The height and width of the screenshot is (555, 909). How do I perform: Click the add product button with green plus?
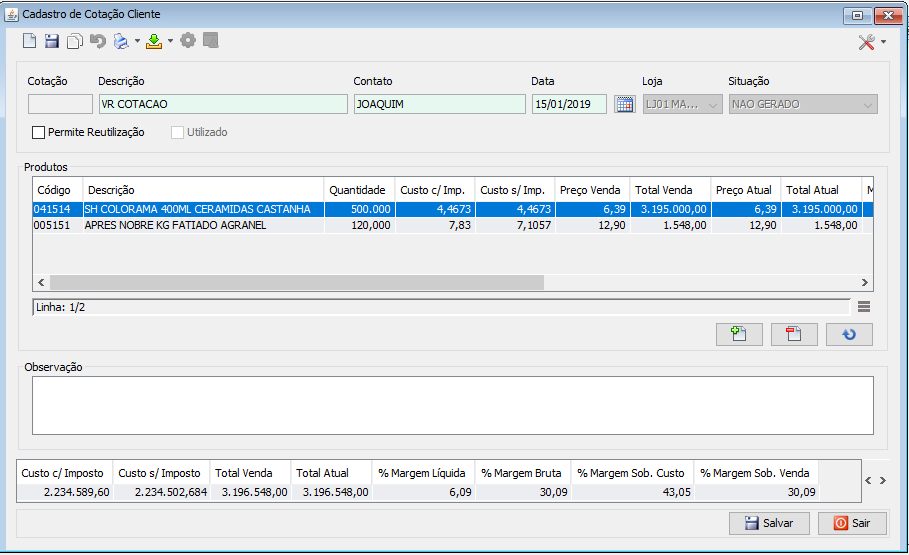click(739, 334)
